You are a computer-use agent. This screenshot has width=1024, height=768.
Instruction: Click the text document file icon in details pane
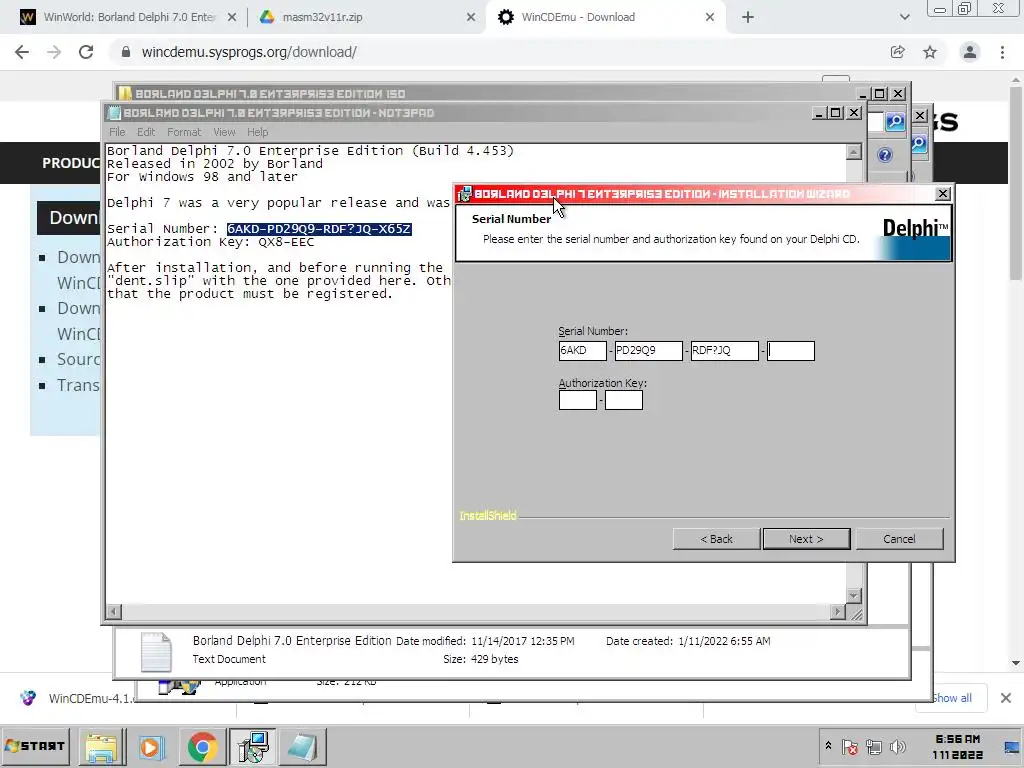pos(156,652)
